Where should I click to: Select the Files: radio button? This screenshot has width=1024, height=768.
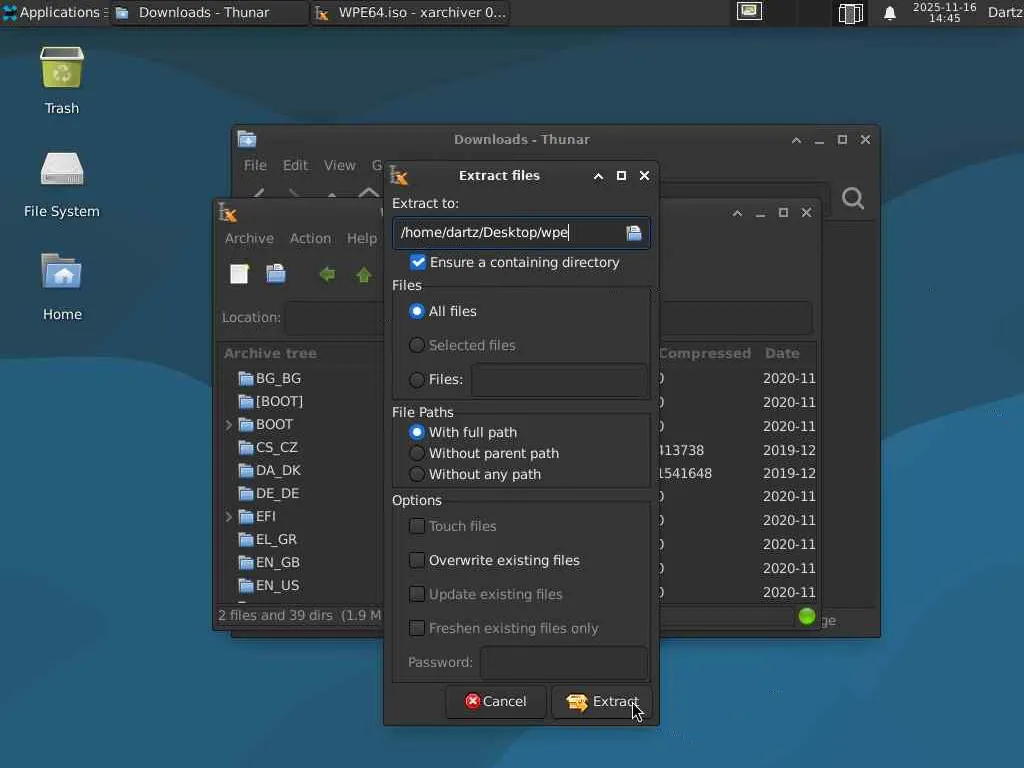417,379
